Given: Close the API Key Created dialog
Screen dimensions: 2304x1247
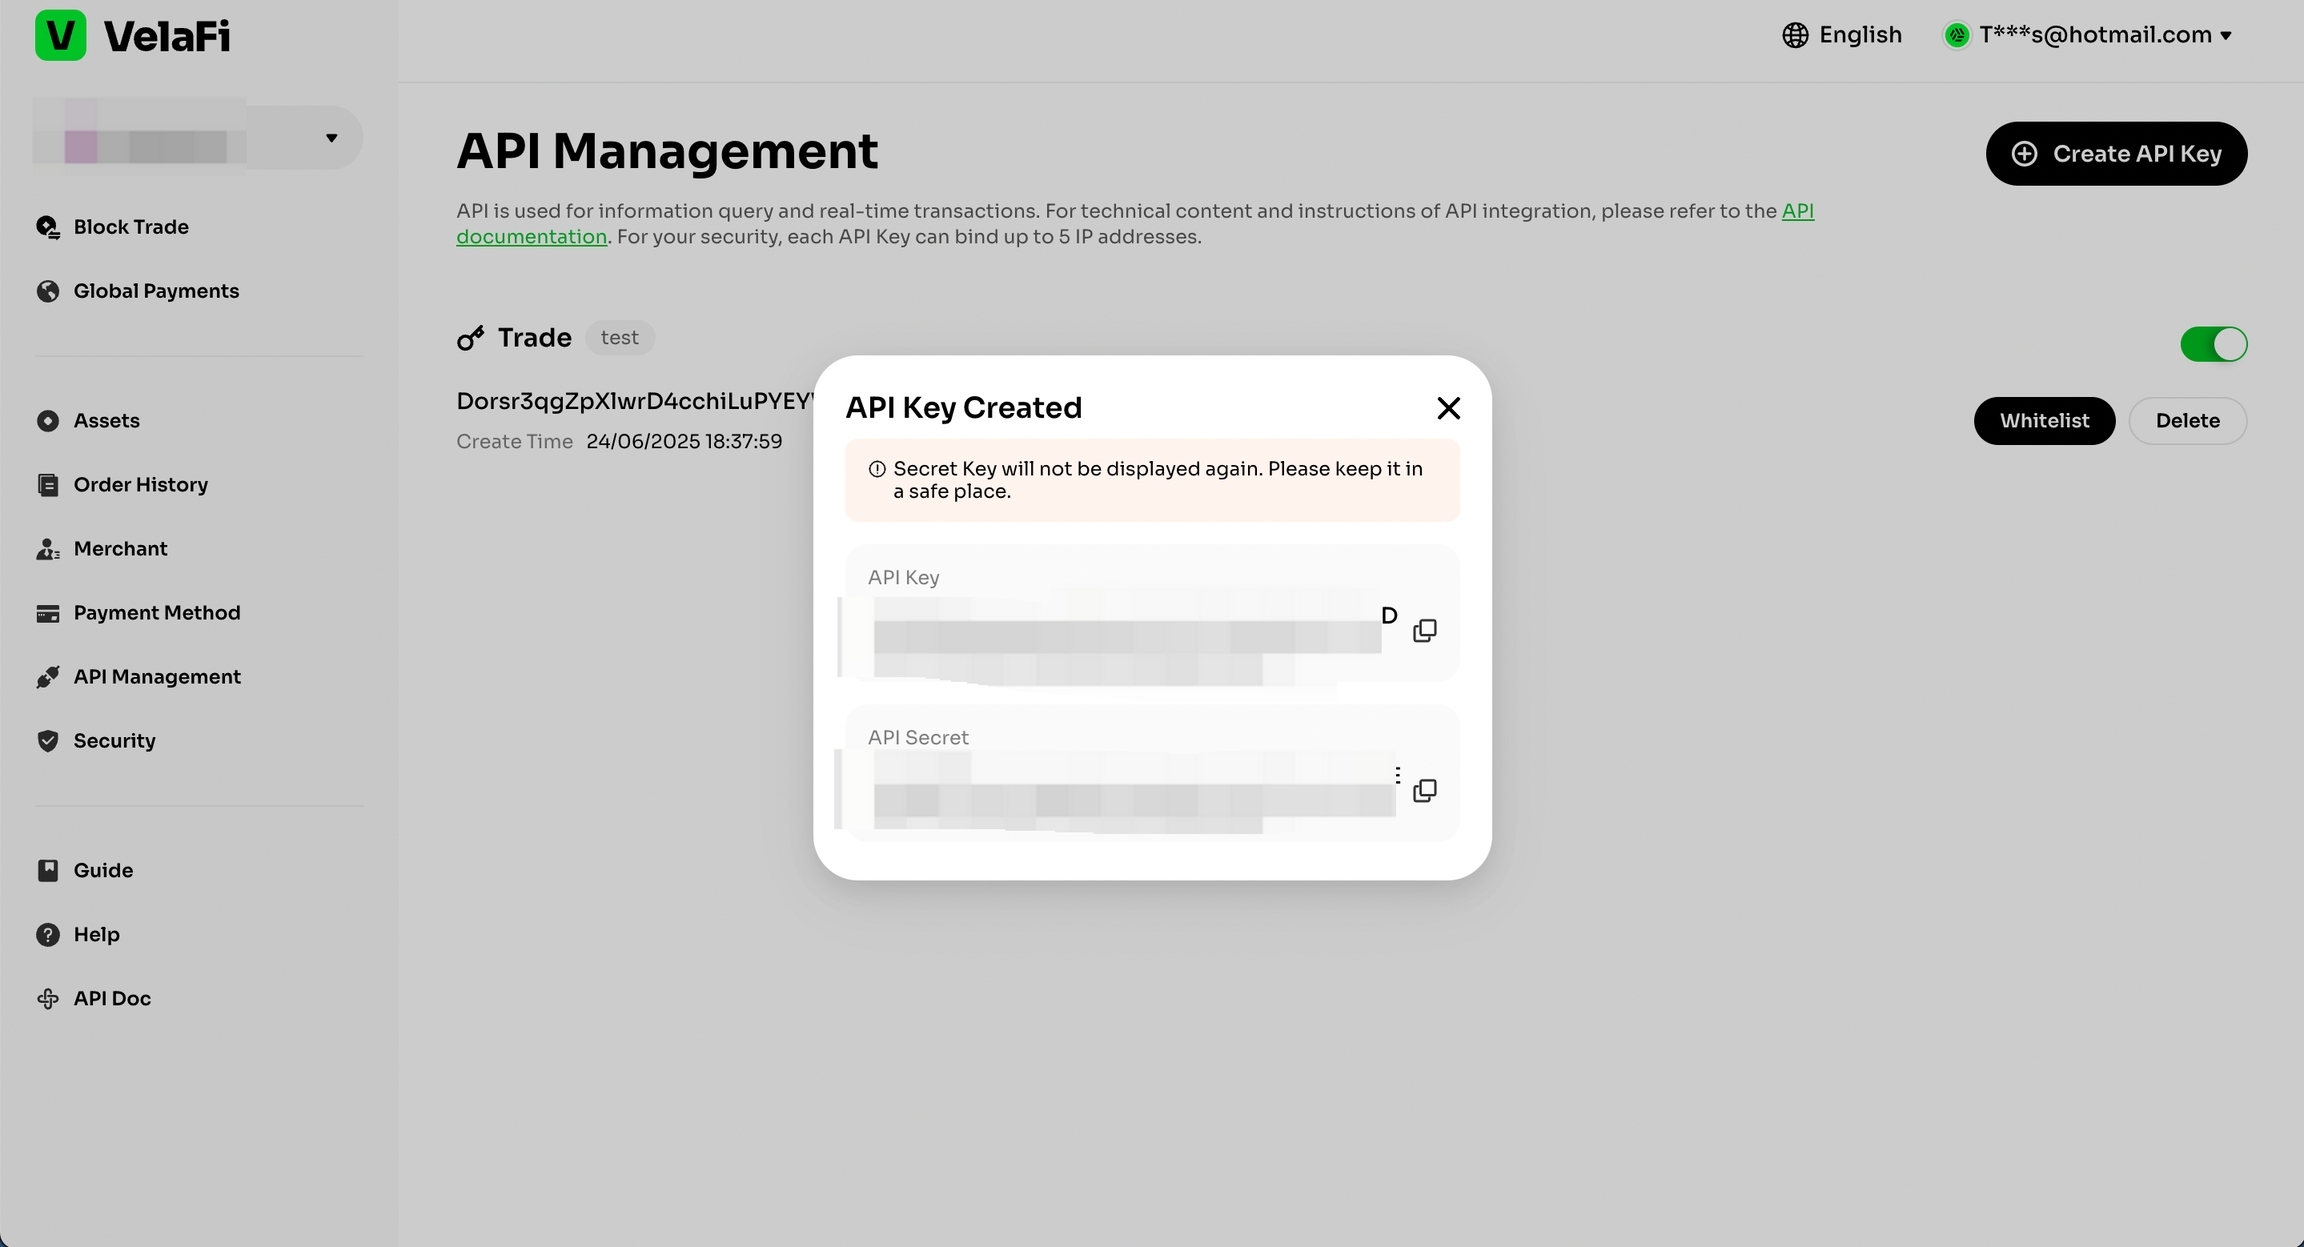Looking at the screenshot, I should pos(1448,408).
